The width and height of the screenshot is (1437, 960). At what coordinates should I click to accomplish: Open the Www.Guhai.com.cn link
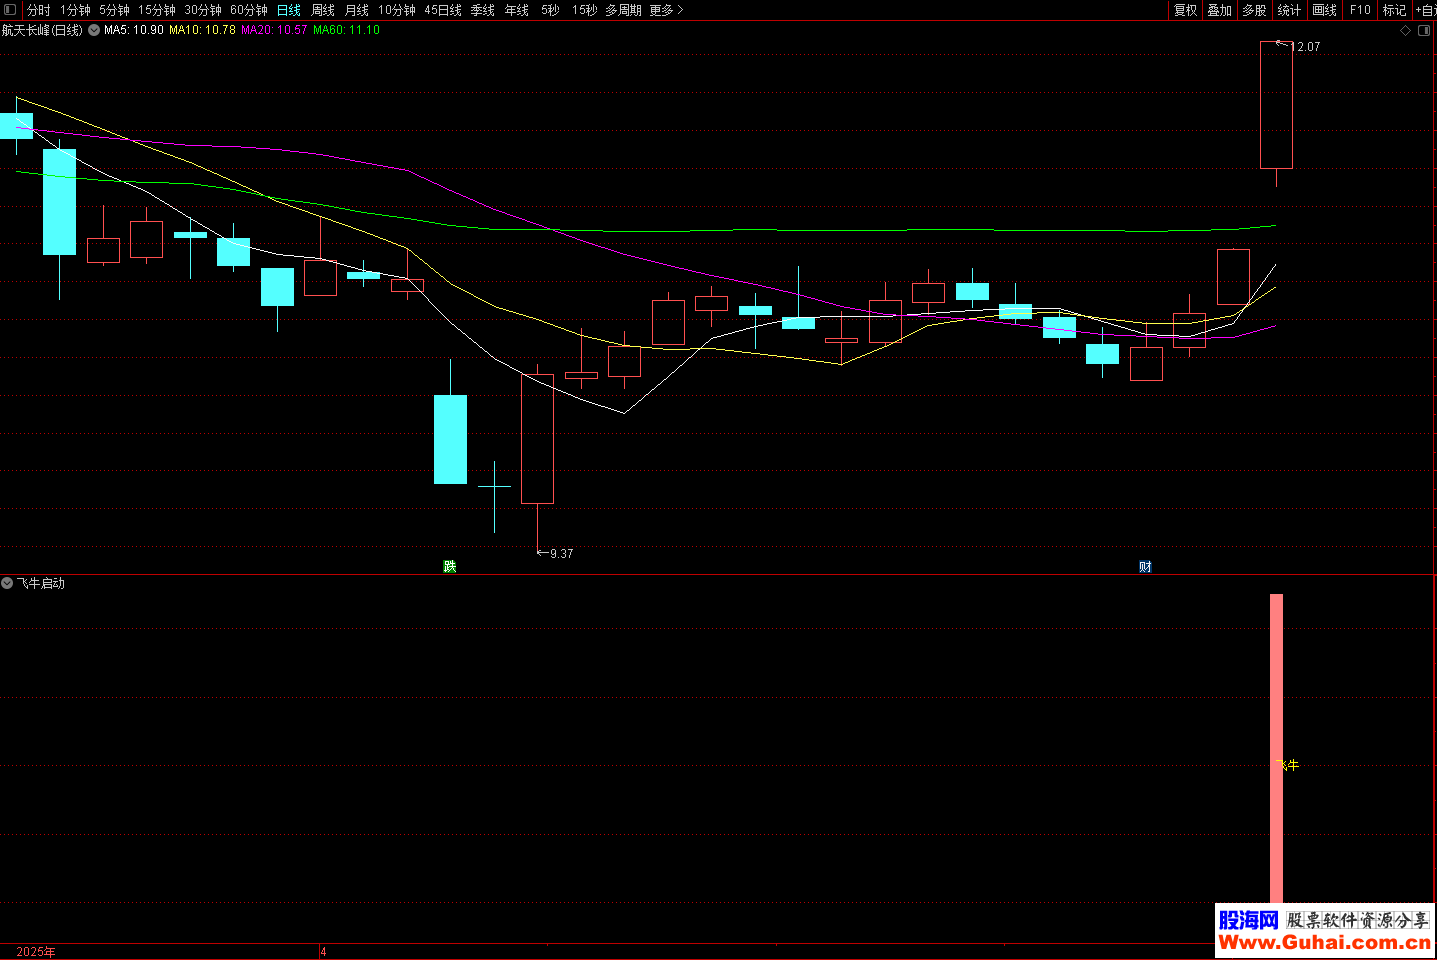pos(1324,942)
